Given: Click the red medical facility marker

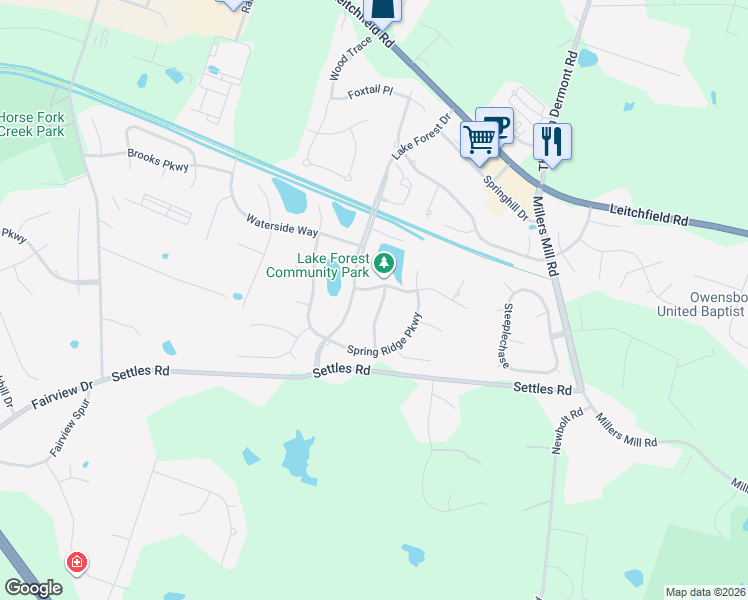Looking at the screenshot, I should [x=77, y=563].
